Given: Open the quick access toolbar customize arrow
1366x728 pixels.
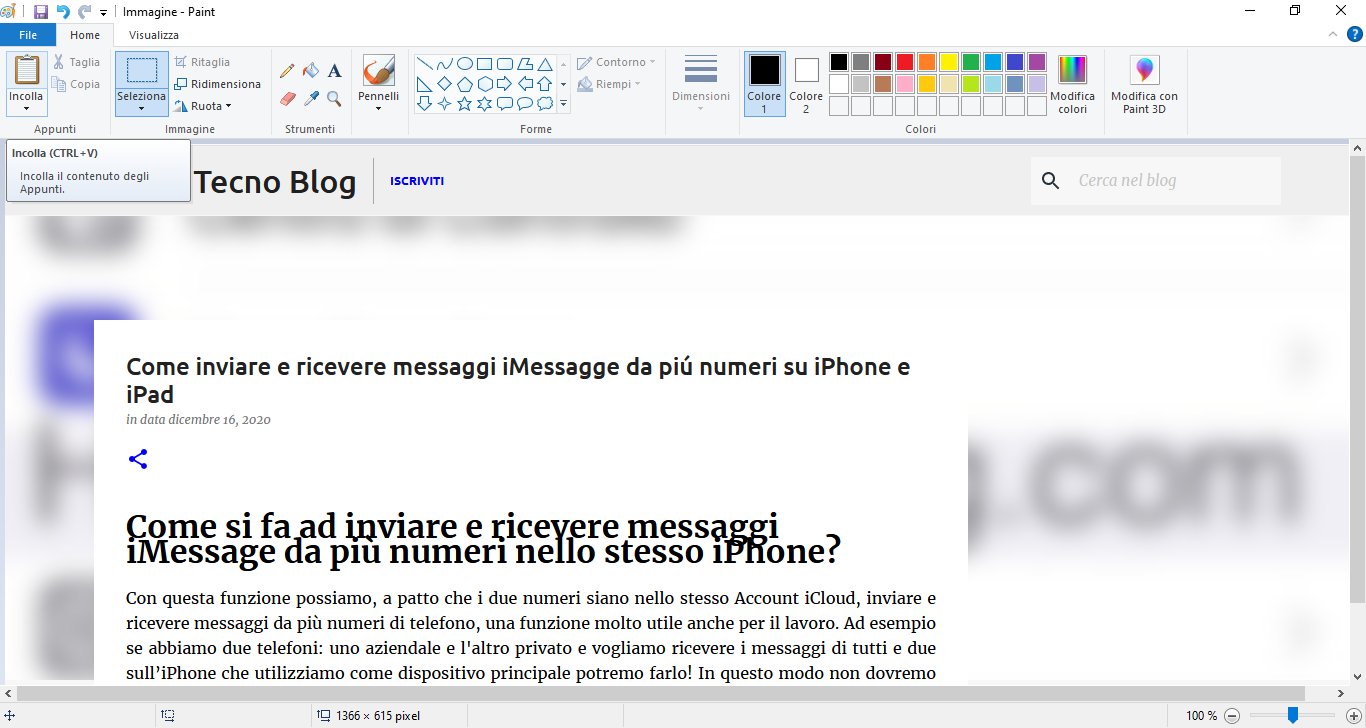Looking at the screenshot, I should (x=104, y=13).
